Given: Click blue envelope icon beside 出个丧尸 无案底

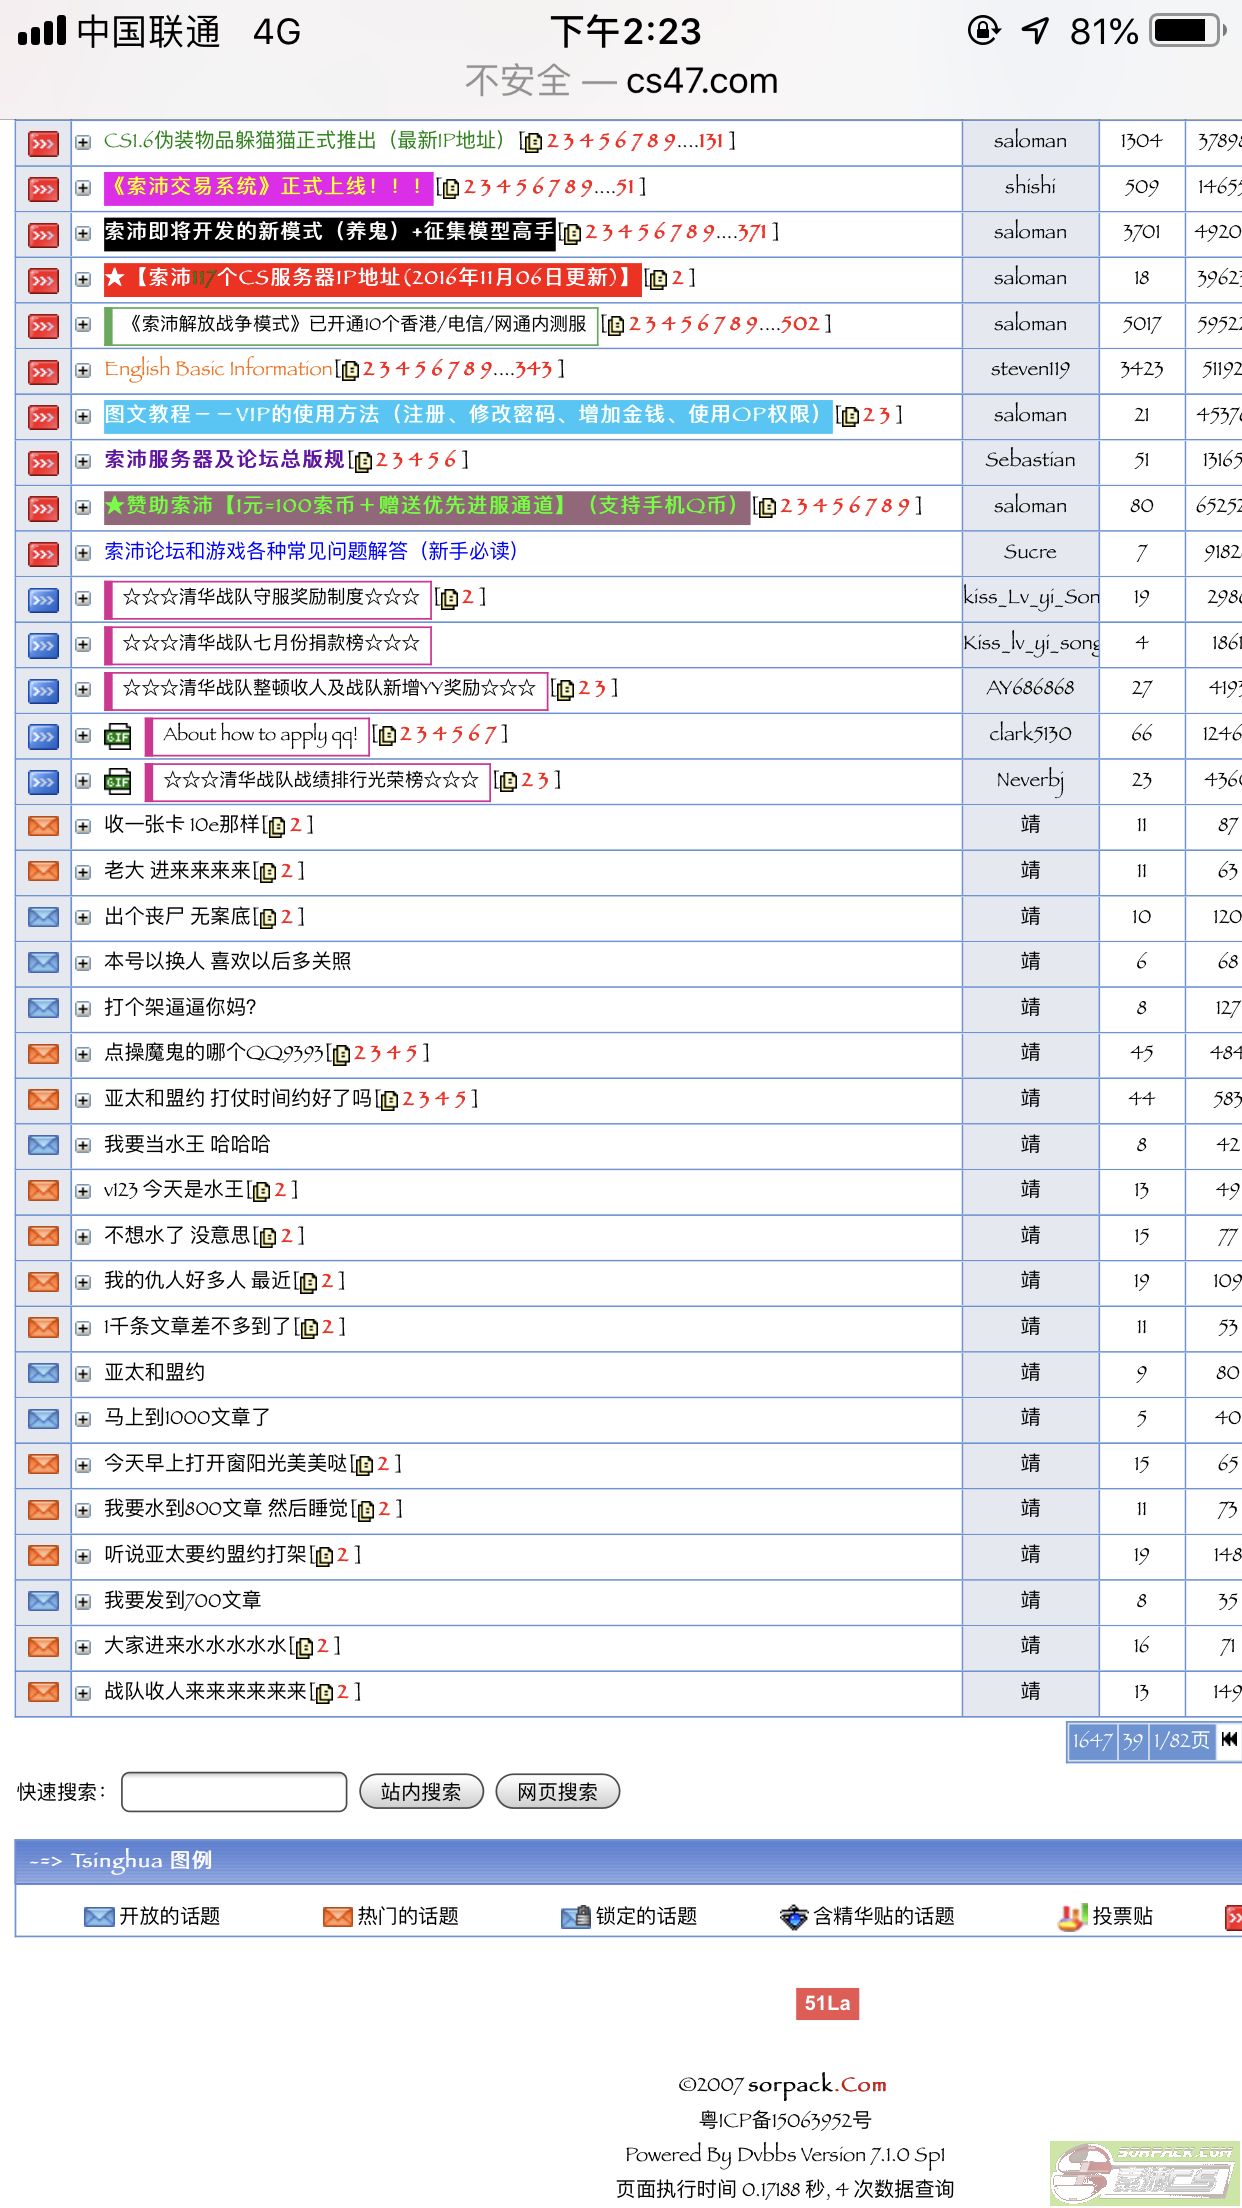Looking at the screenshot, I should coord(42,917).
